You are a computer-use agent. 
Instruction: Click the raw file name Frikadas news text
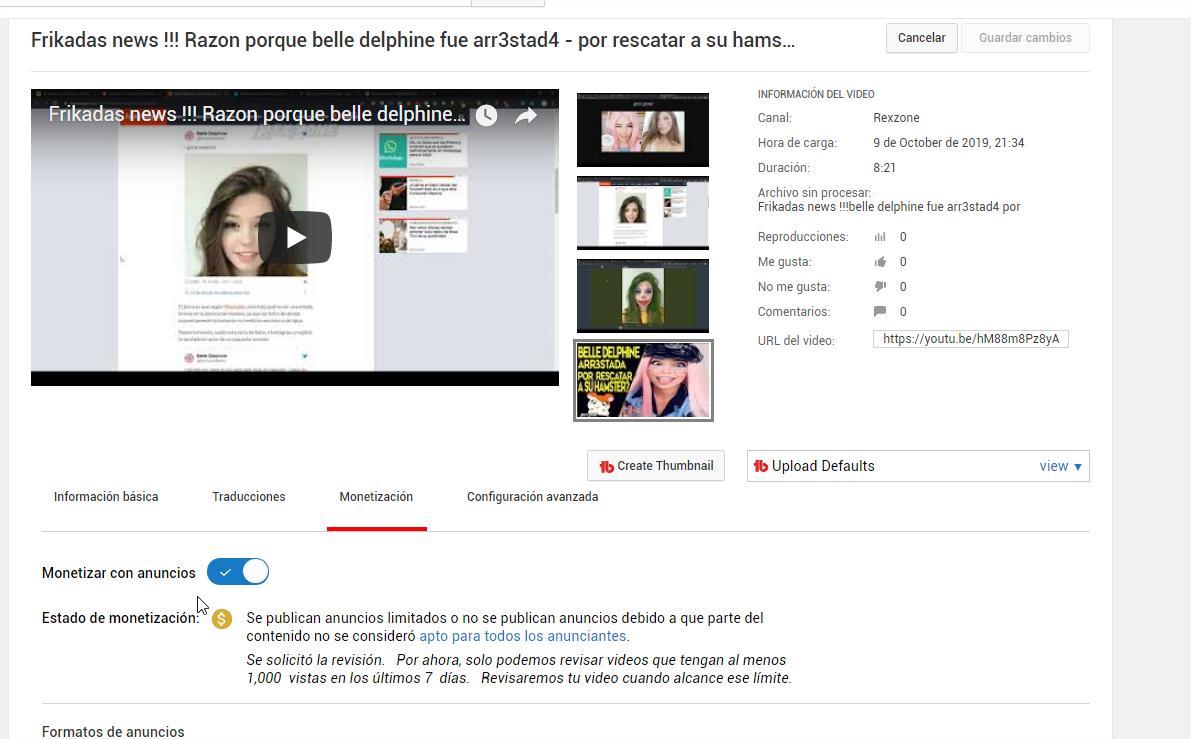889,207
